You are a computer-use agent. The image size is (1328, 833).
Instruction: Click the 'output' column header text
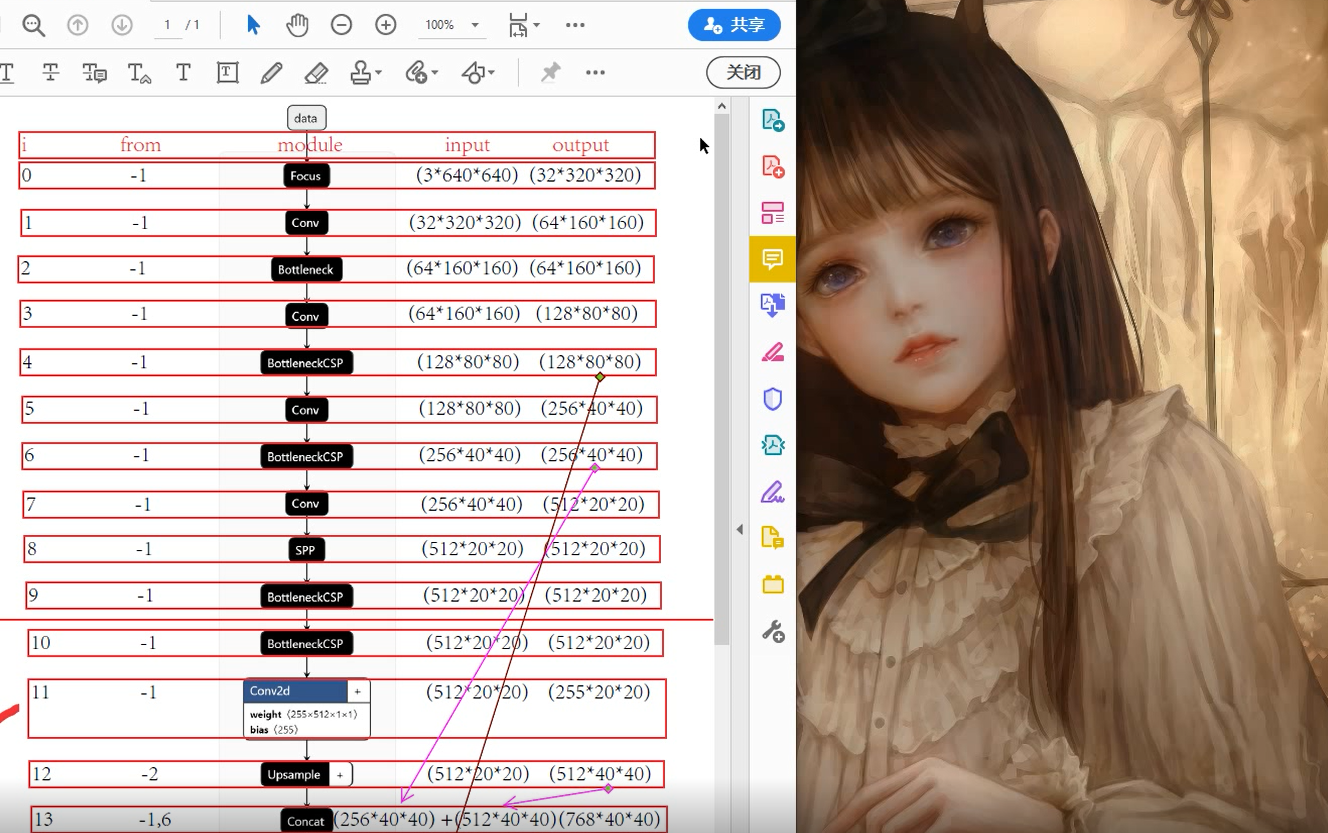point(581,145)
